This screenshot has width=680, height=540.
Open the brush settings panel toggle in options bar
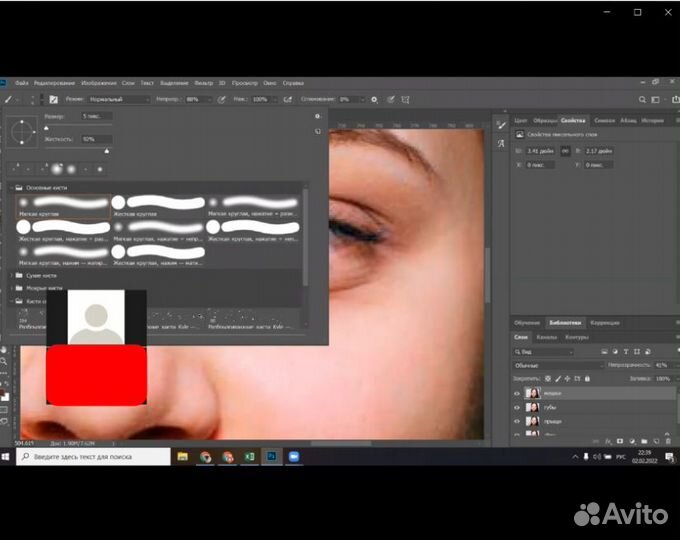53,100
